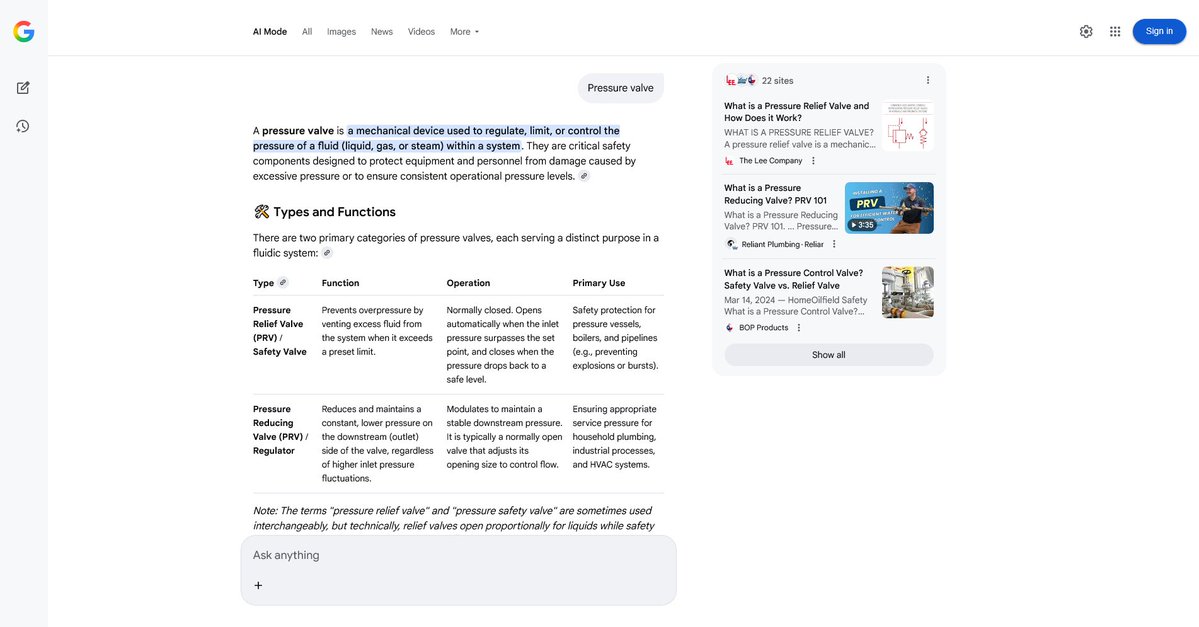Click the BOP Products favicon
The image size is (1199, 627).
[x=729, y=327]
